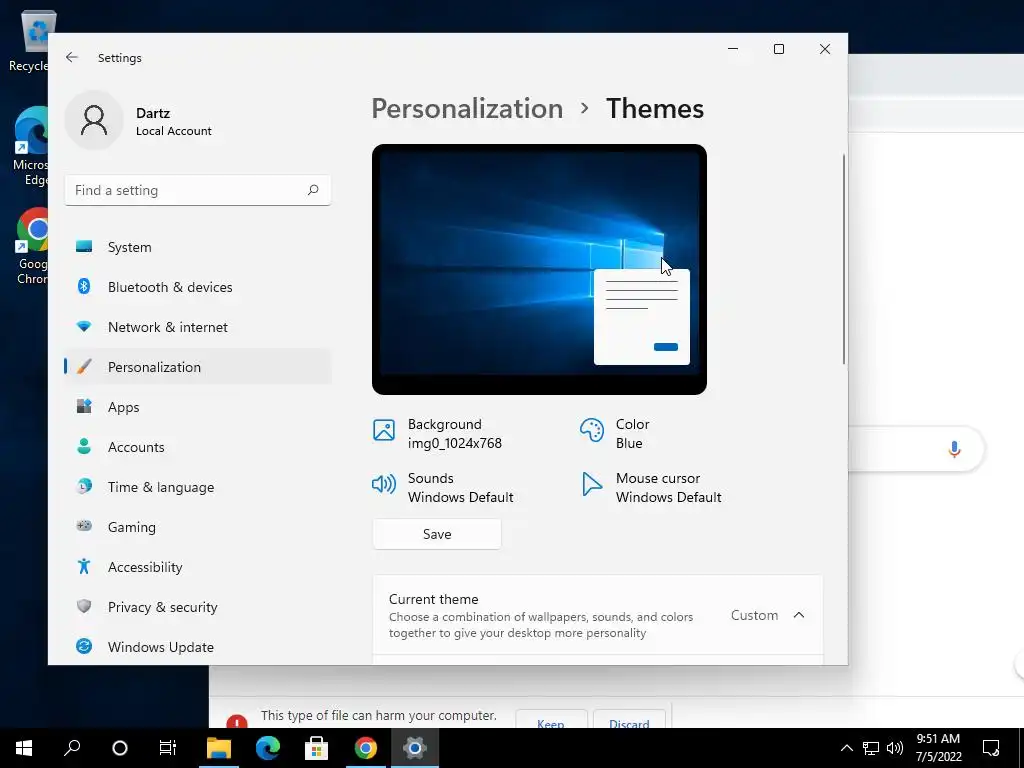Open Color Blue setting

[615, 434]
